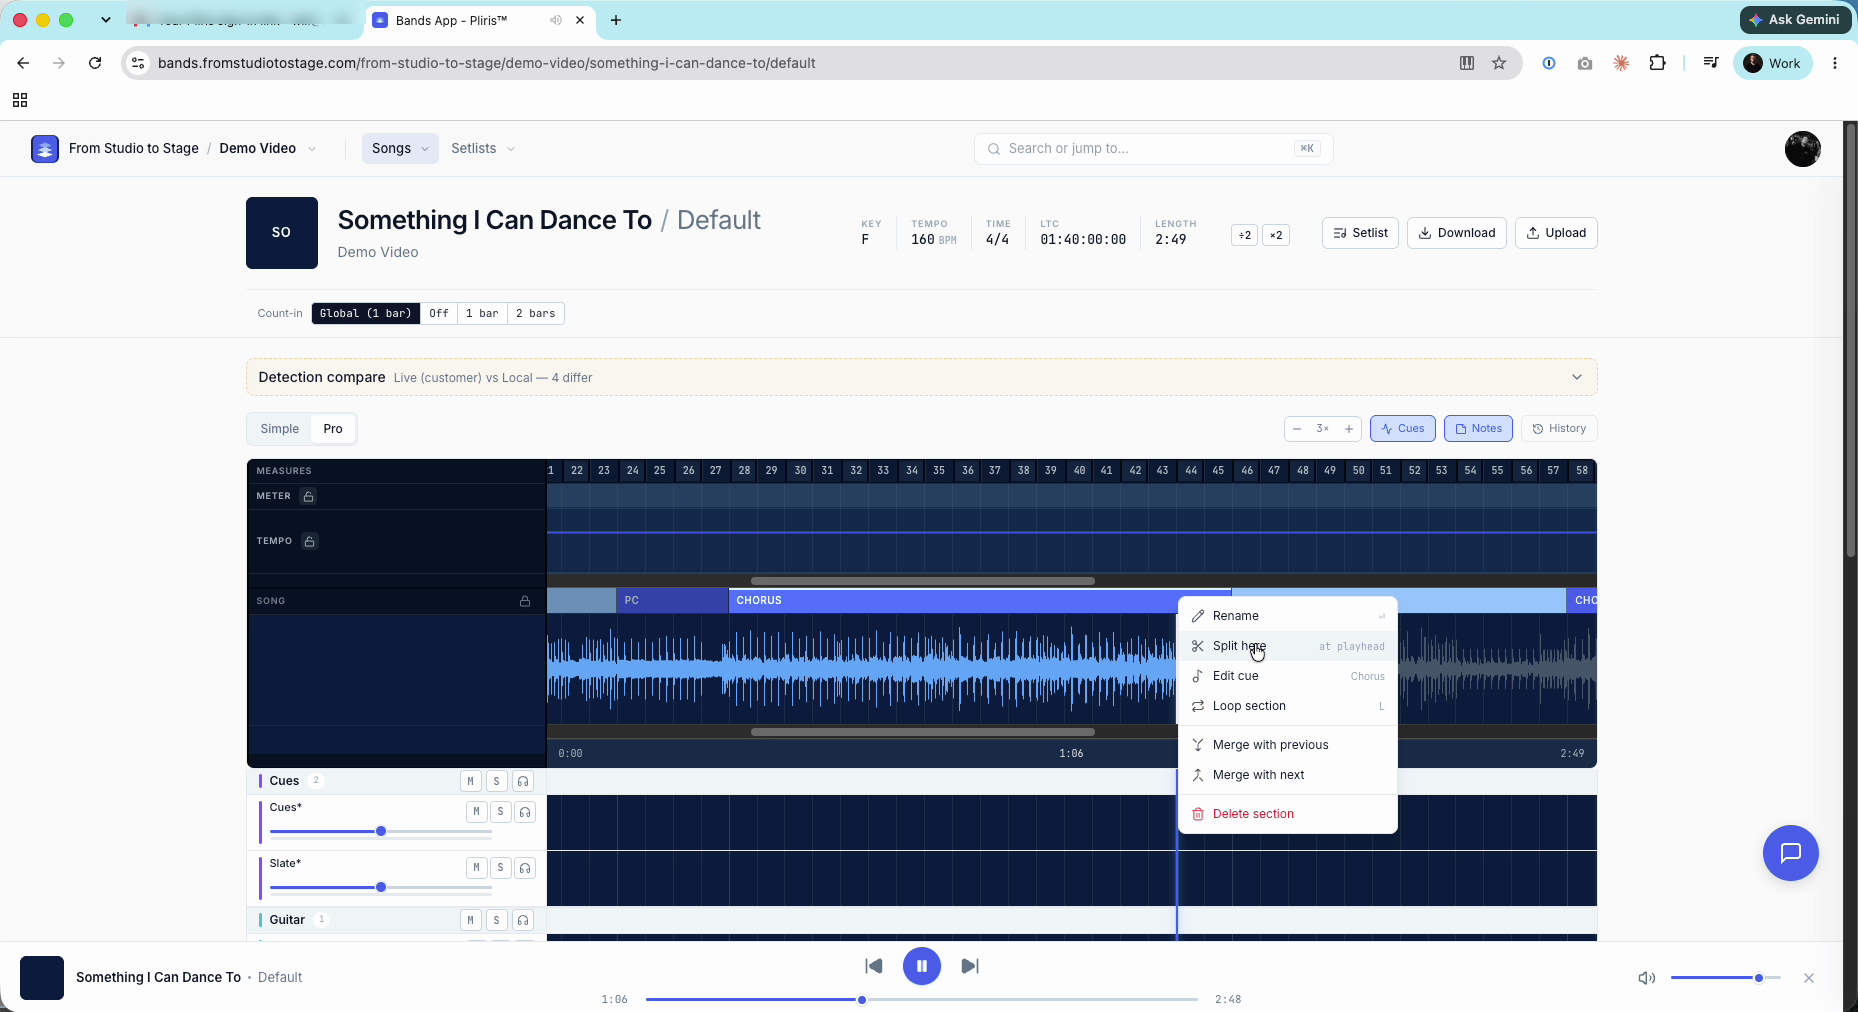1858x1012 pixels.
Task: Bookmark this page with star icon
Action: (1499, 63)
